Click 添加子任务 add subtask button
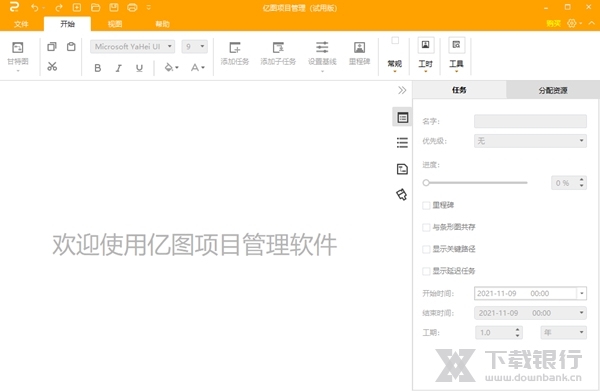This screenshot has height=391, width=600. pos(278,54)
